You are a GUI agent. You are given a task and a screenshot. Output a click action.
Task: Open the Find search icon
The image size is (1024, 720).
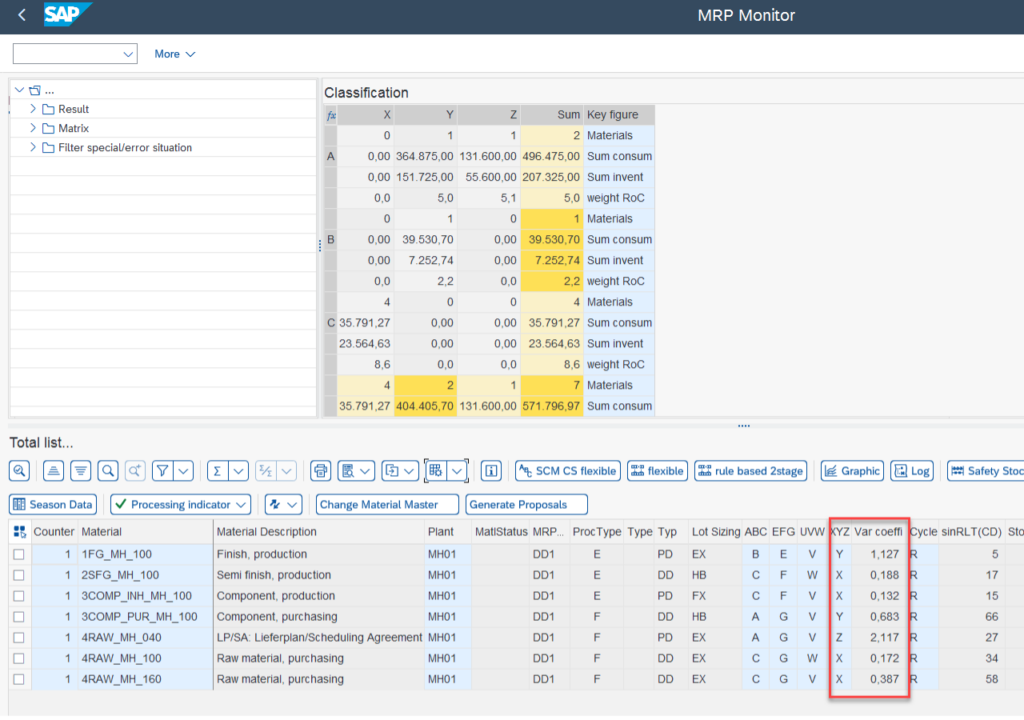click(x=108, y=470)
